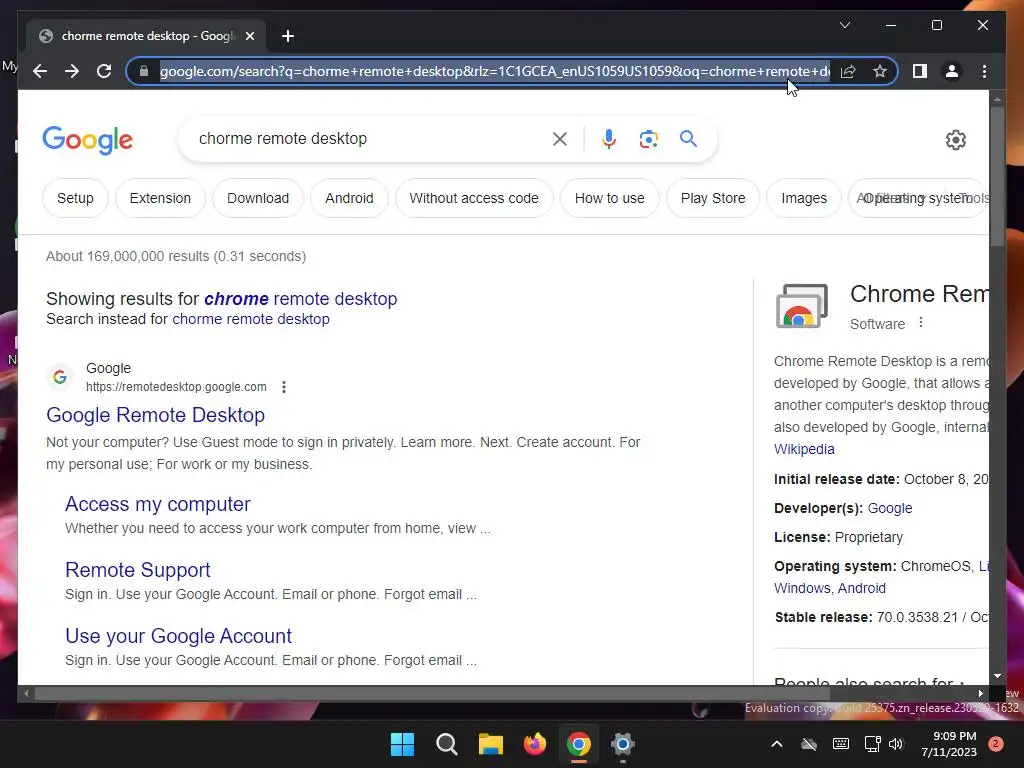Submit search with the magnifying glass icon
The width and height of the screenshot is (1024, 768).
pyautogui.click(x=688, y=138)
